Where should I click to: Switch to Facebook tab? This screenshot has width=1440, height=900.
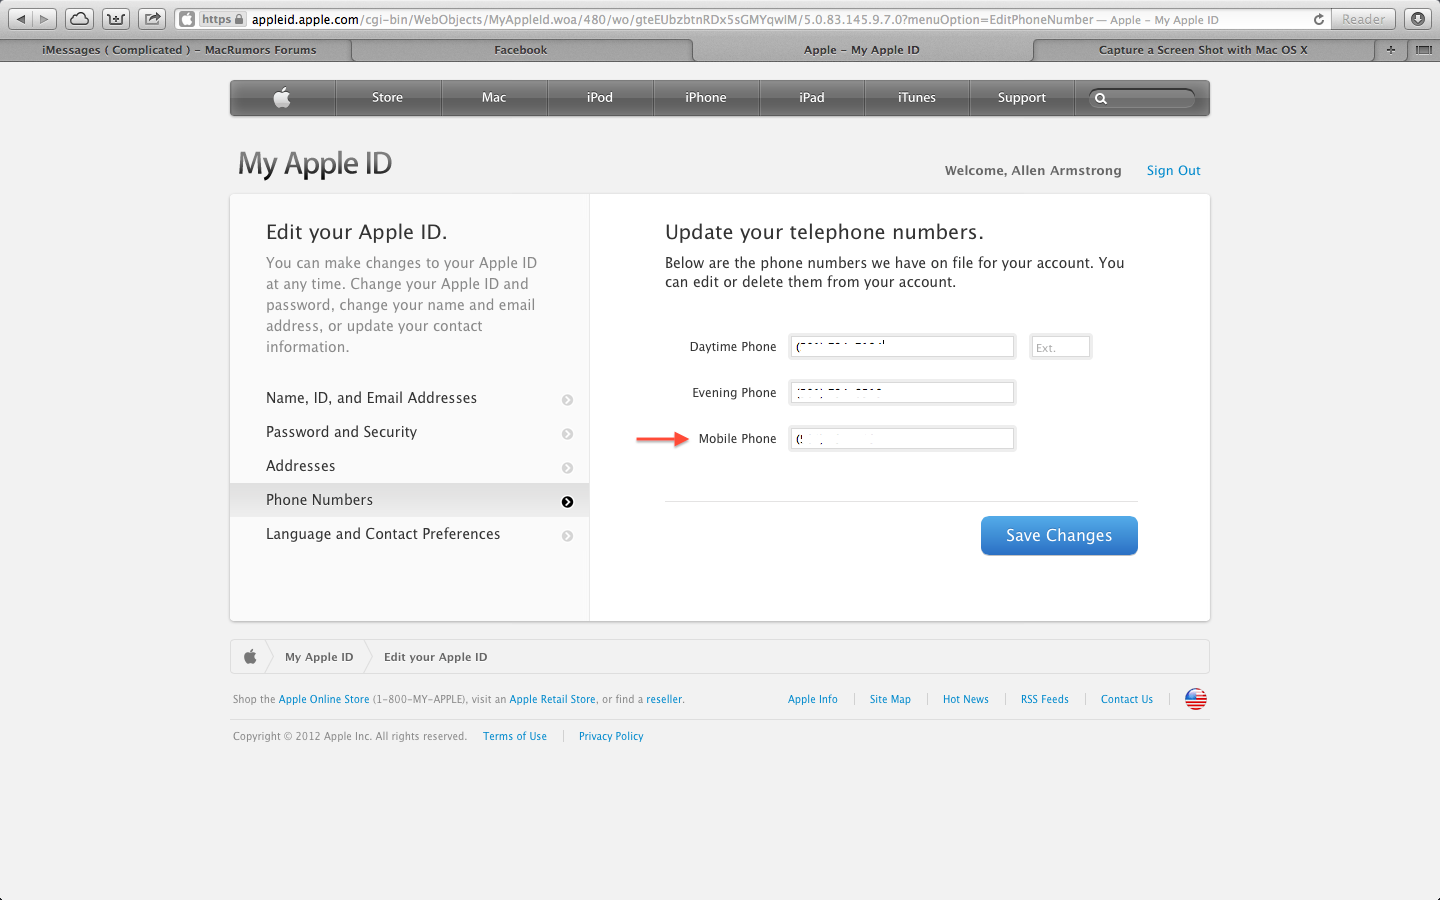pyautogui.click(x=521, y=50)
